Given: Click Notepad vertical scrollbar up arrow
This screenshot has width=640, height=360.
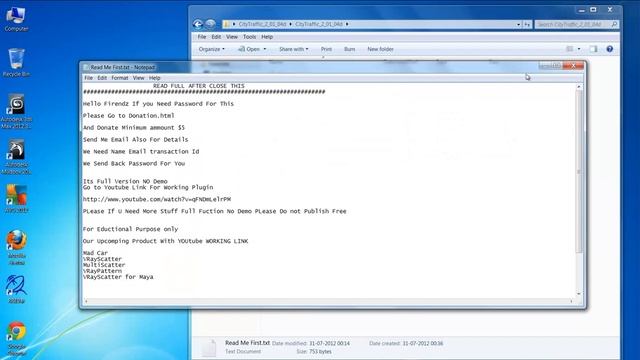Looking at the screenshot, I should tap(578, 87).
